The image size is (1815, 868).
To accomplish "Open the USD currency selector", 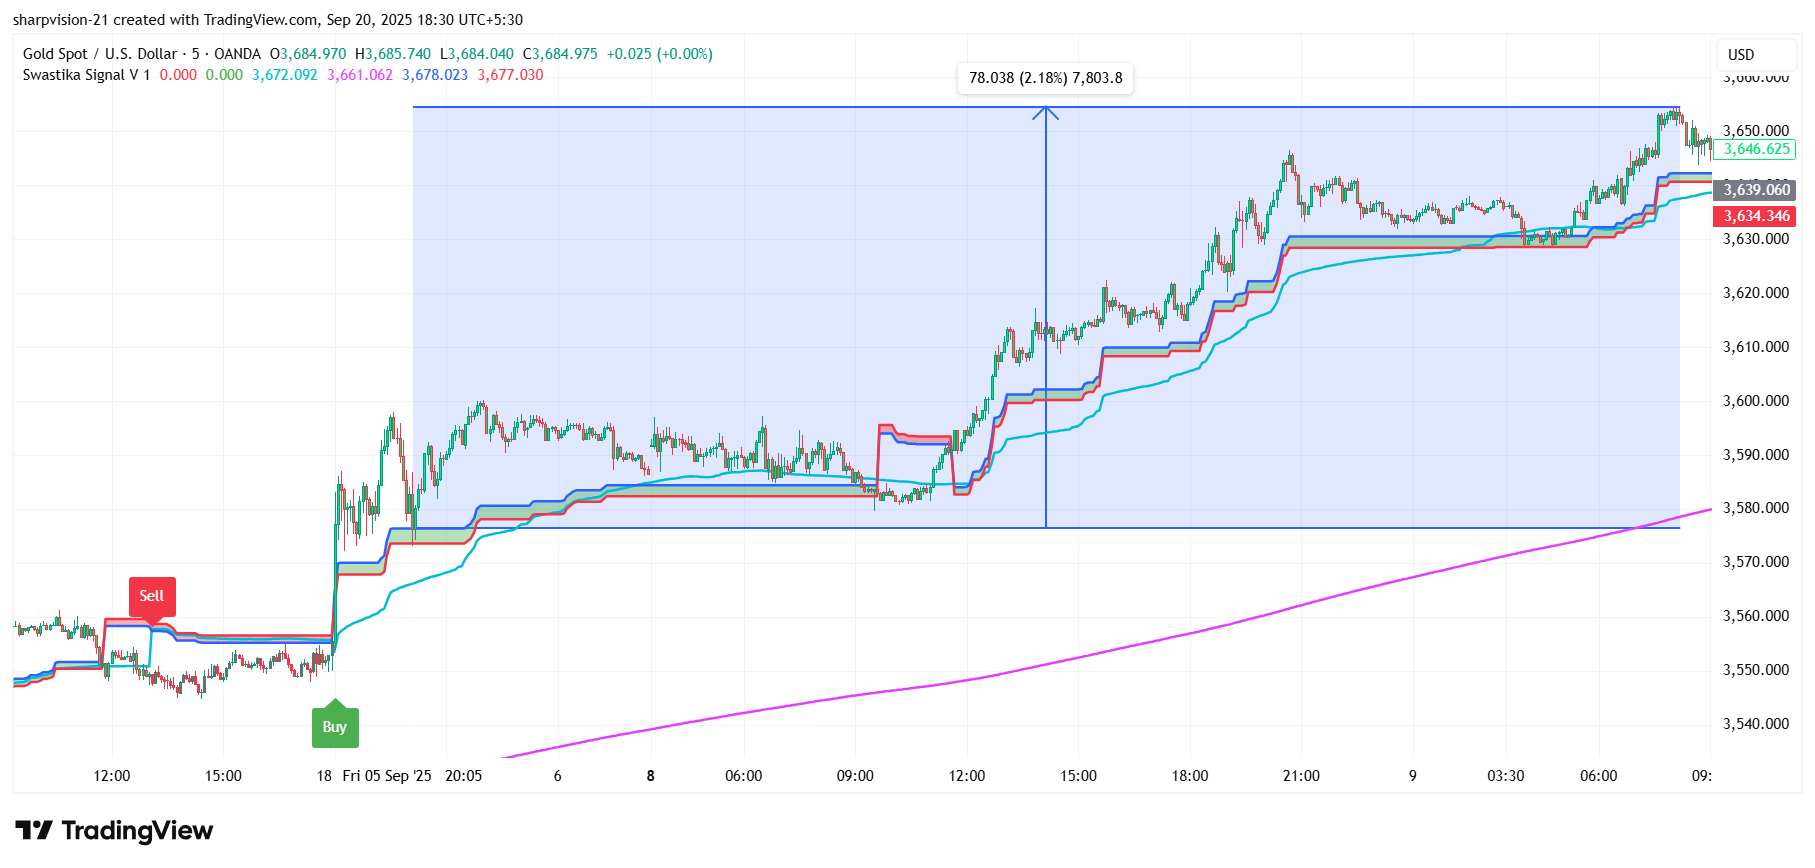I will [1741, 55].
